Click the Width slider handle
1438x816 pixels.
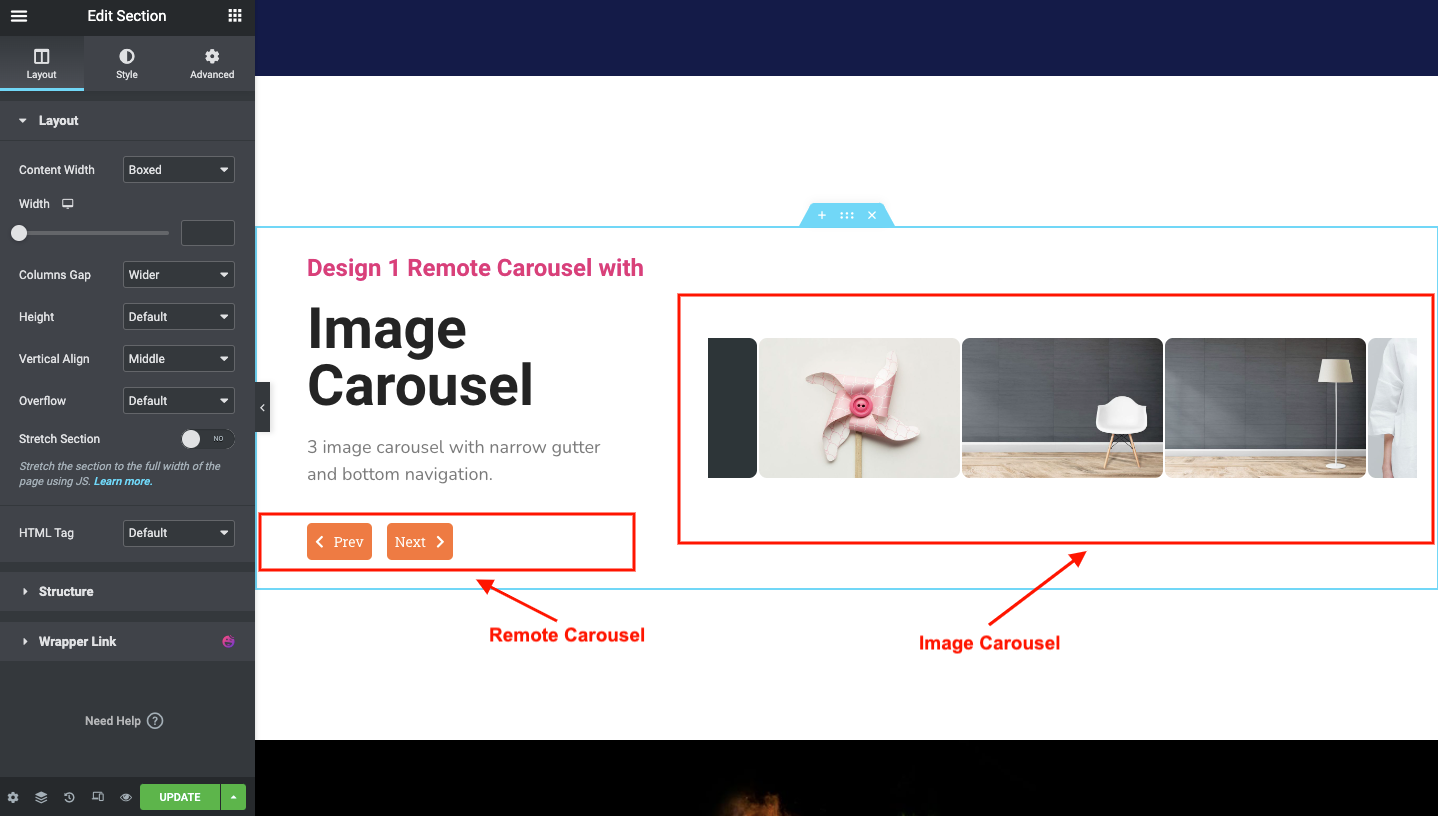pyautogui.click(x=19, y=232)
